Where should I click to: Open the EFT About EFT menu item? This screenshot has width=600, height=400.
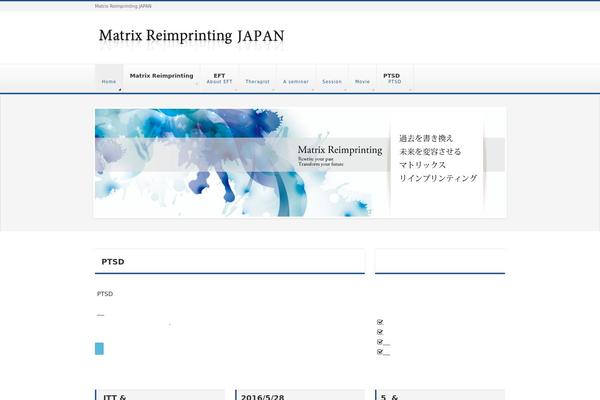tap(219, 78)
